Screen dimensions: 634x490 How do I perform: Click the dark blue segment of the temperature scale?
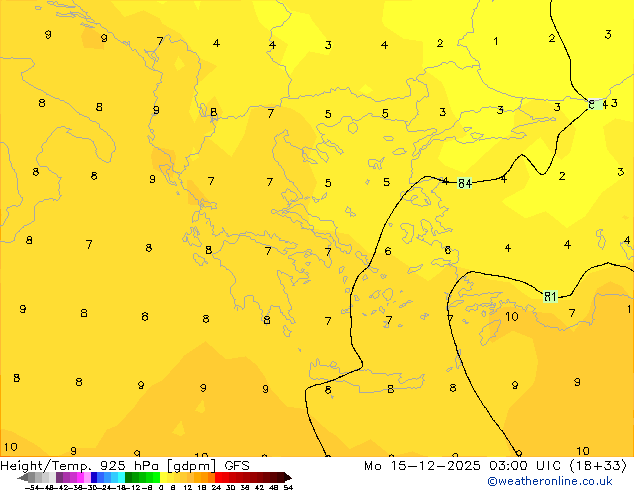click(94, 477)
